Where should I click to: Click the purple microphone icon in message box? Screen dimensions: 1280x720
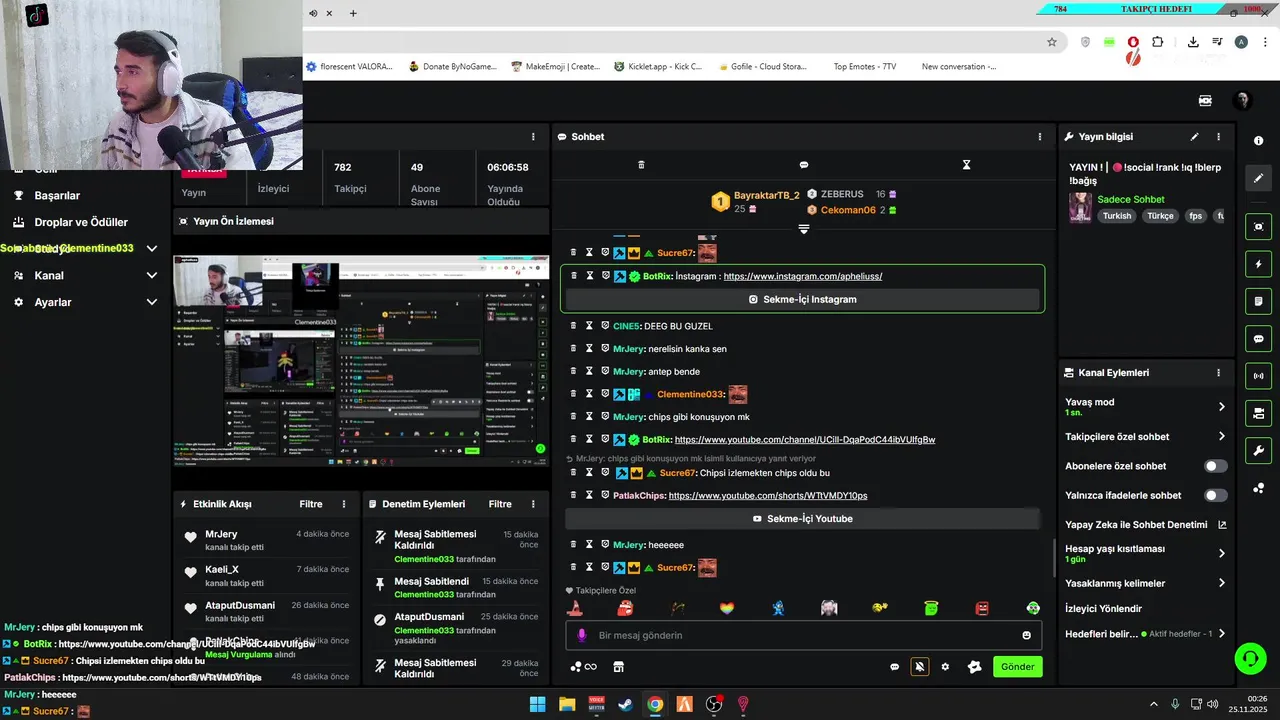(582, 635)
